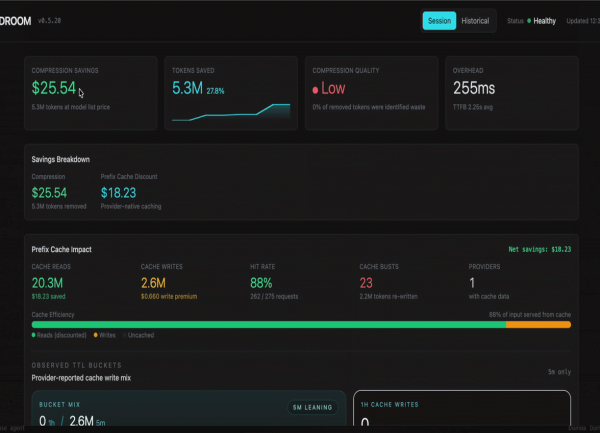
Task: Click the $0.660 write premium caption
Action: tap(169, 296)
